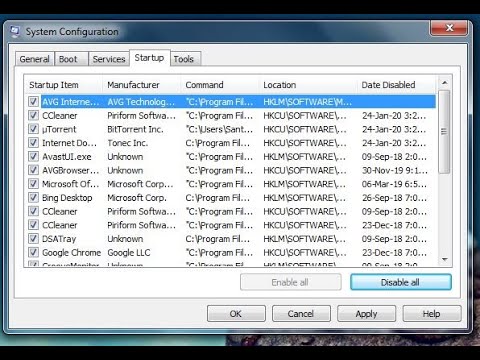This screenshot has width=480, height=360.
Task: Click scroll down arrow of startup list
Action: [444, 259]
